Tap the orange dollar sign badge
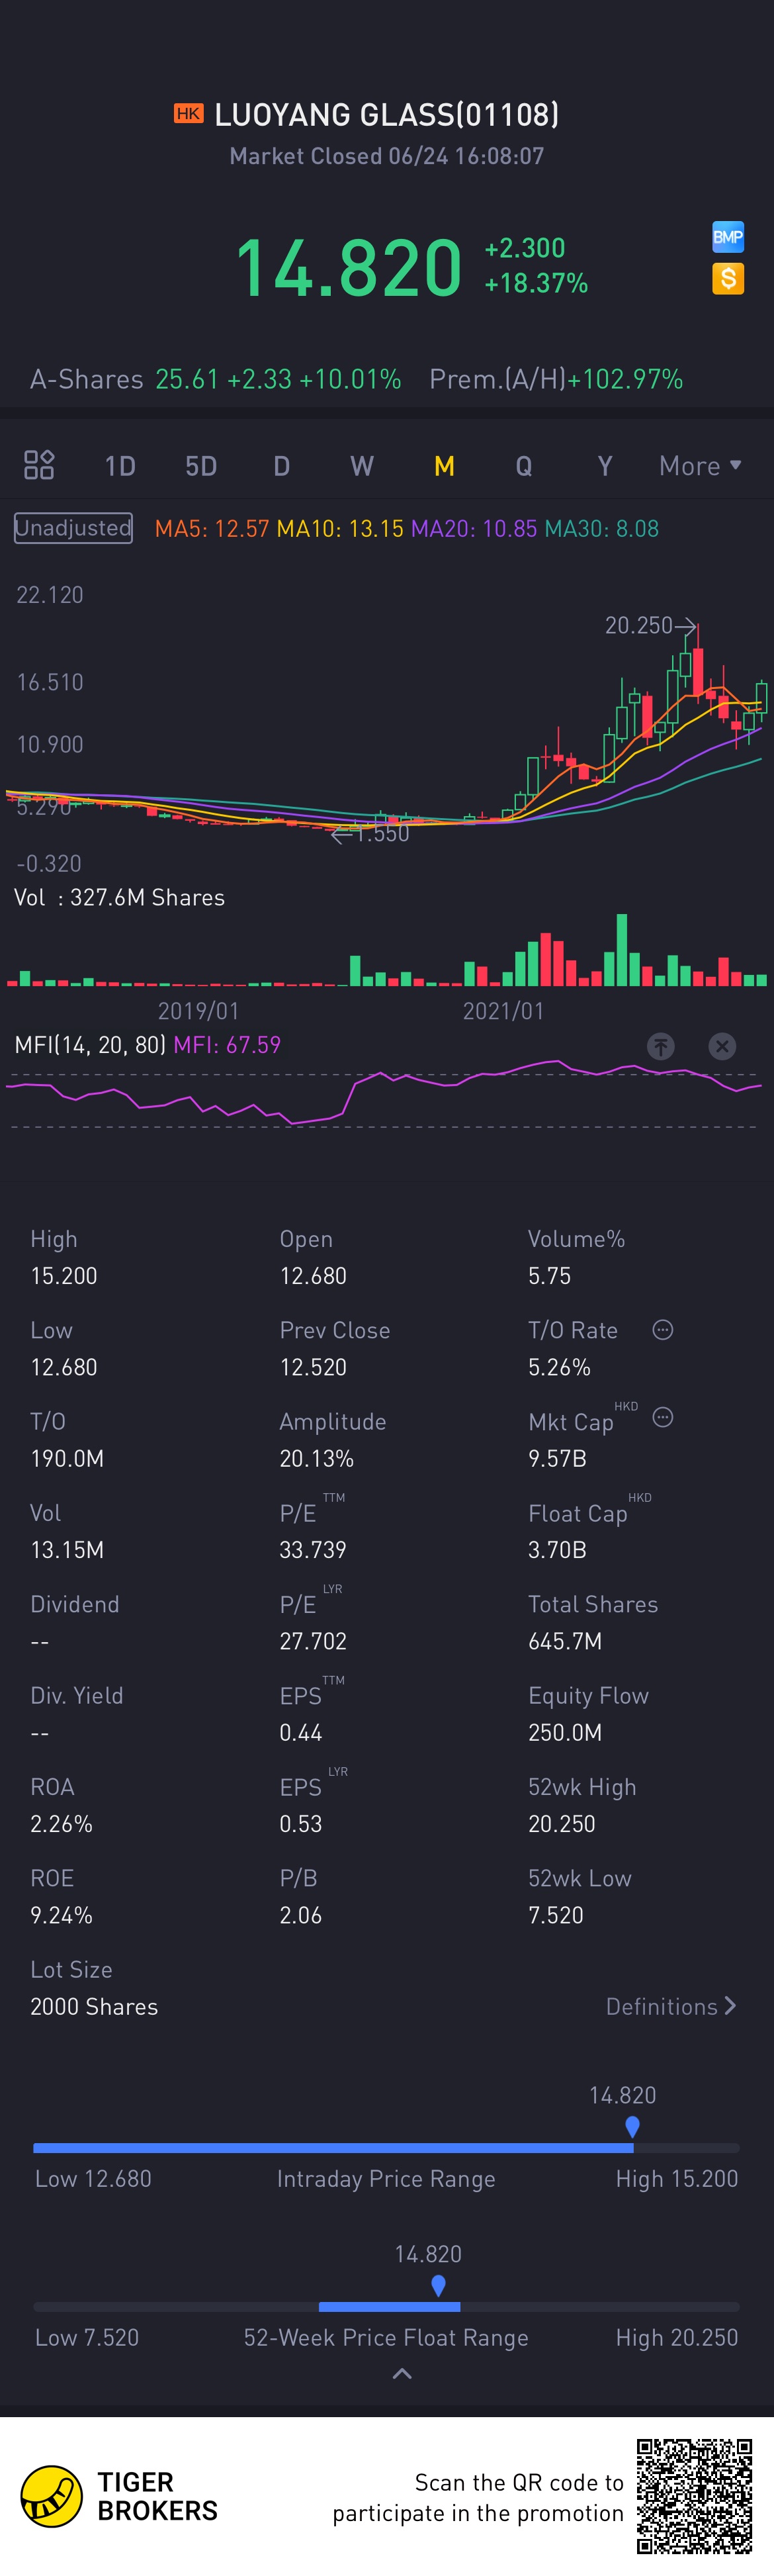This screenshot has height=2576, width=774. point(728,278)
